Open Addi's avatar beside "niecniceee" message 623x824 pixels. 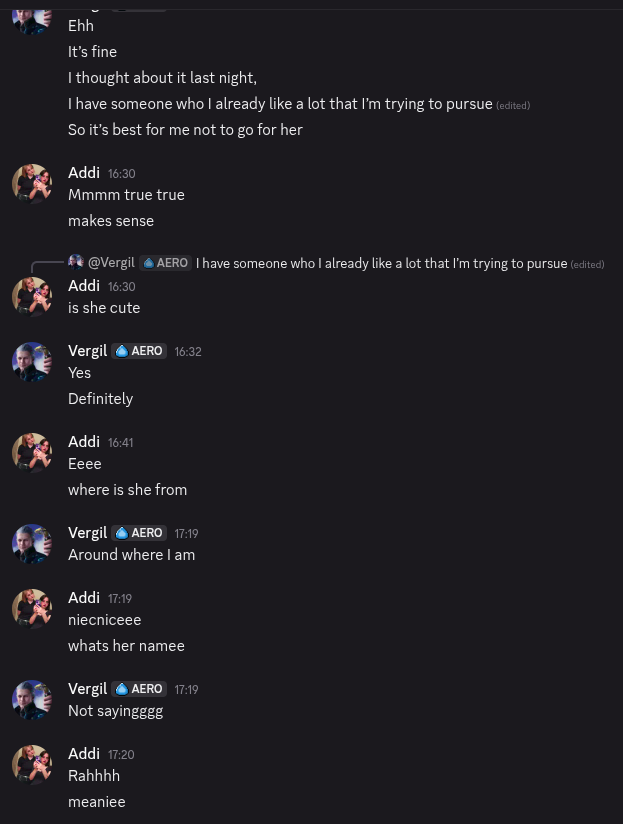tap(32, 609)
